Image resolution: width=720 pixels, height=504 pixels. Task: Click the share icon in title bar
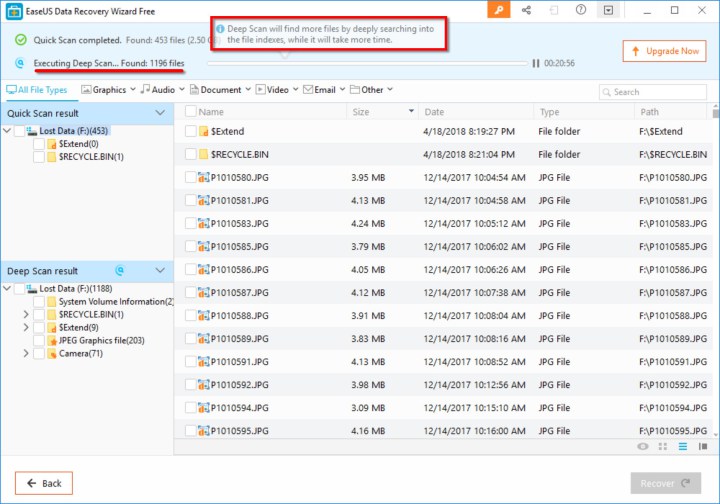(526, 10)
